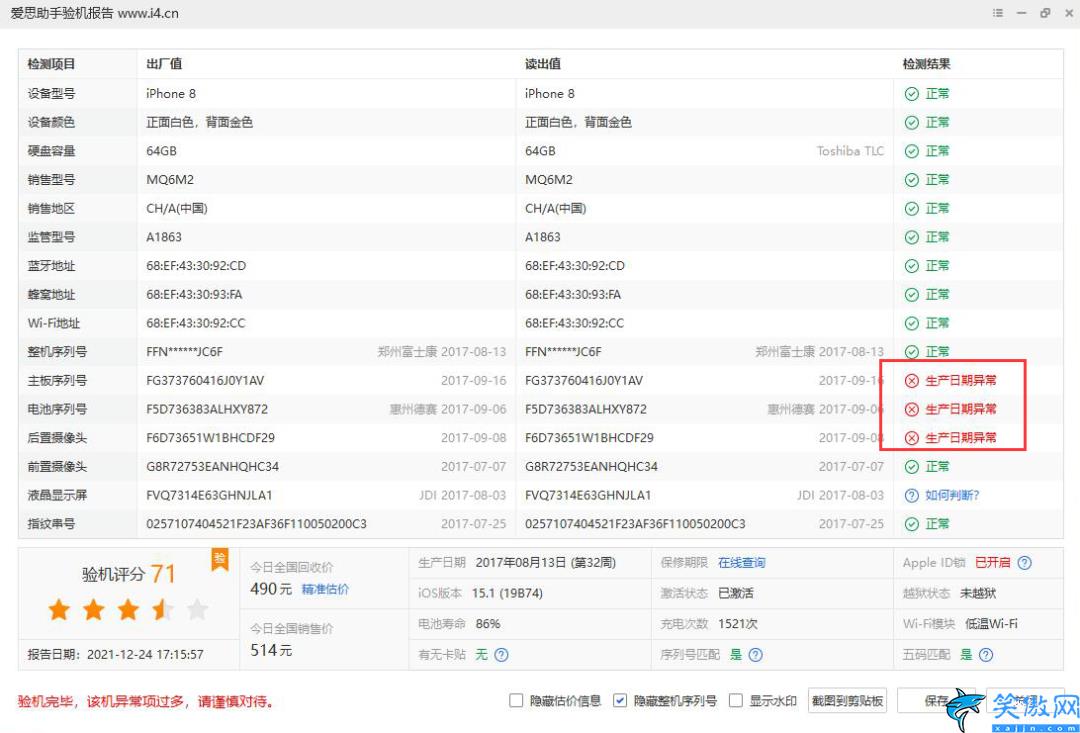1080x733 pixels.
Task: Click the 保存 button
Action: coord(937,701)
